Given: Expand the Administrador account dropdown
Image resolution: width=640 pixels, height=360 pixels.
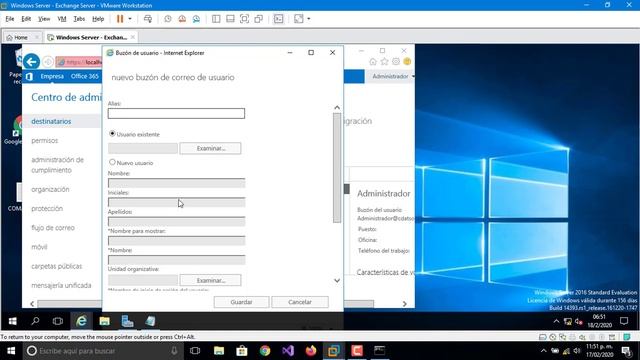Looking at the screenshot, I should (x=393, y=76).
